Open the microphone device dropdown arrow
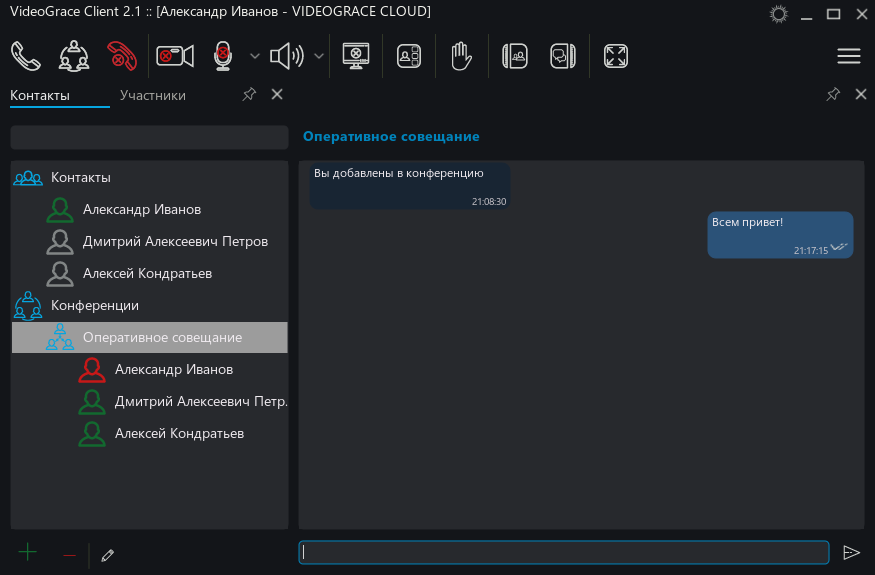 click(x=254, y=56)
